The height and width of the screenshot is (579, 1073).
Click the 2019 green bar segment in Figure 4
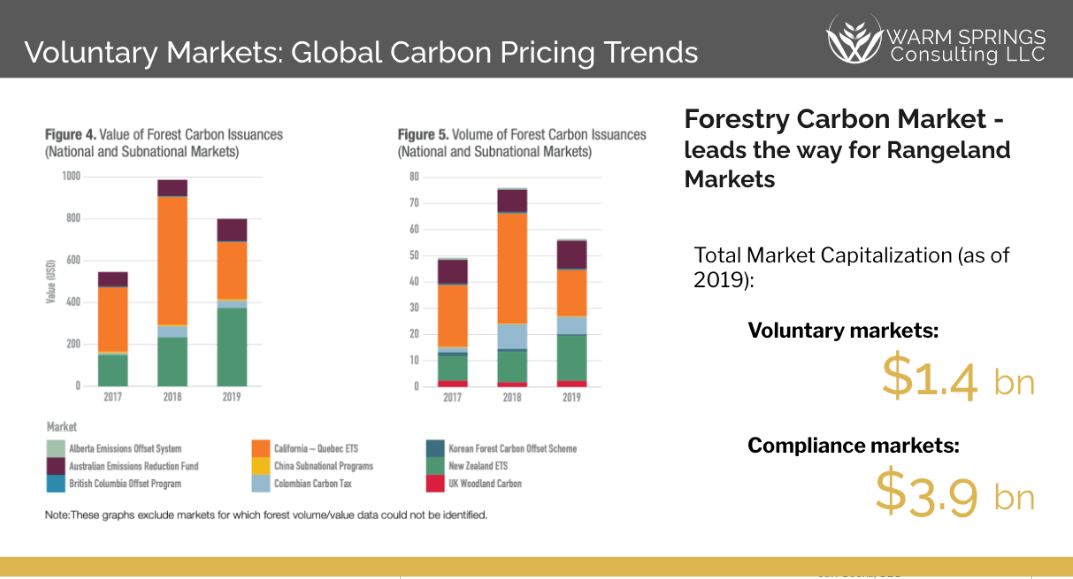coord(232,346)
